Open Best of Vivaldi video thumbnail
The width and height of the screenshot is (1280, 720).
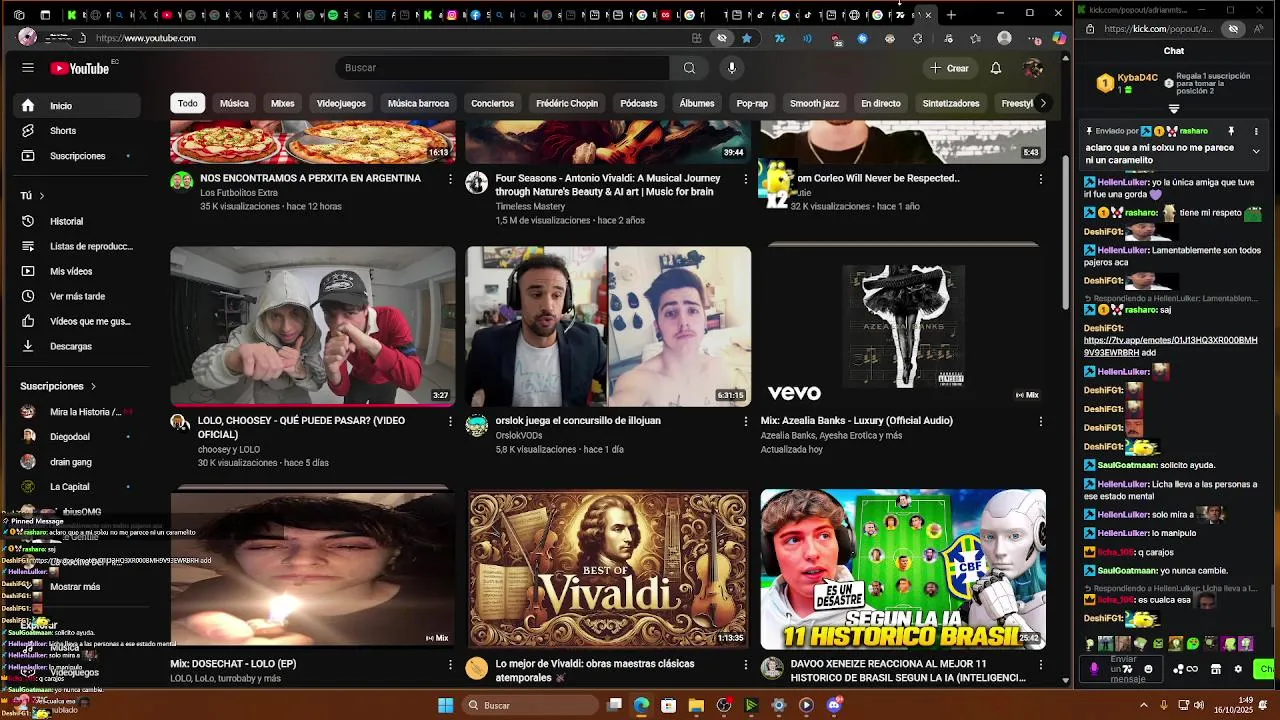(608, 568)
